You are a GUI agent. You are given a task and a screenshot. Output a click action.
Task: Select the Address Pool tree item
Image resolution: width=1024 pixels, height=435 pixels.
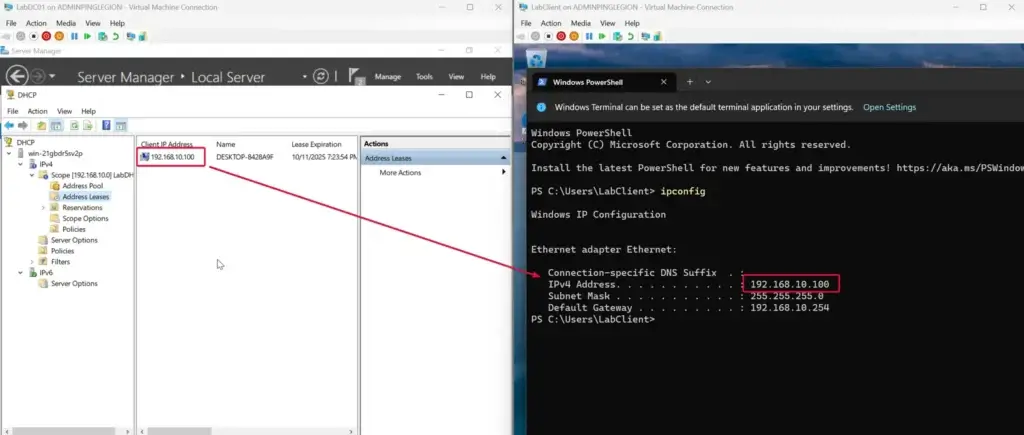click(x=82, y=186)
